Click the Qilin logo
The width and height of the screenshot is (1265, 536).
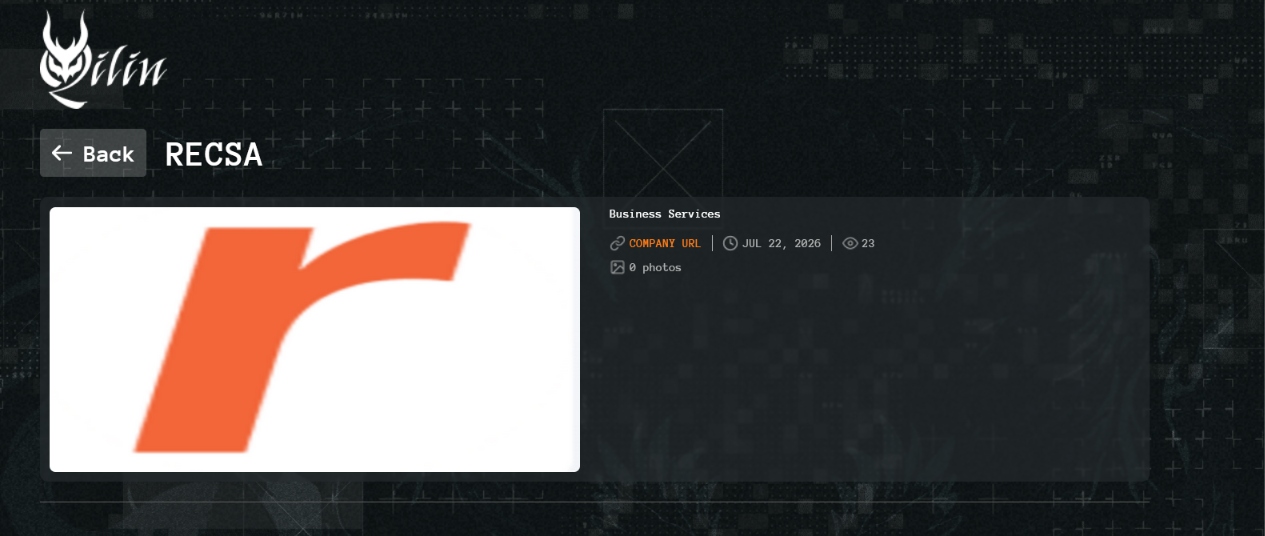click(x=103, y=59)
